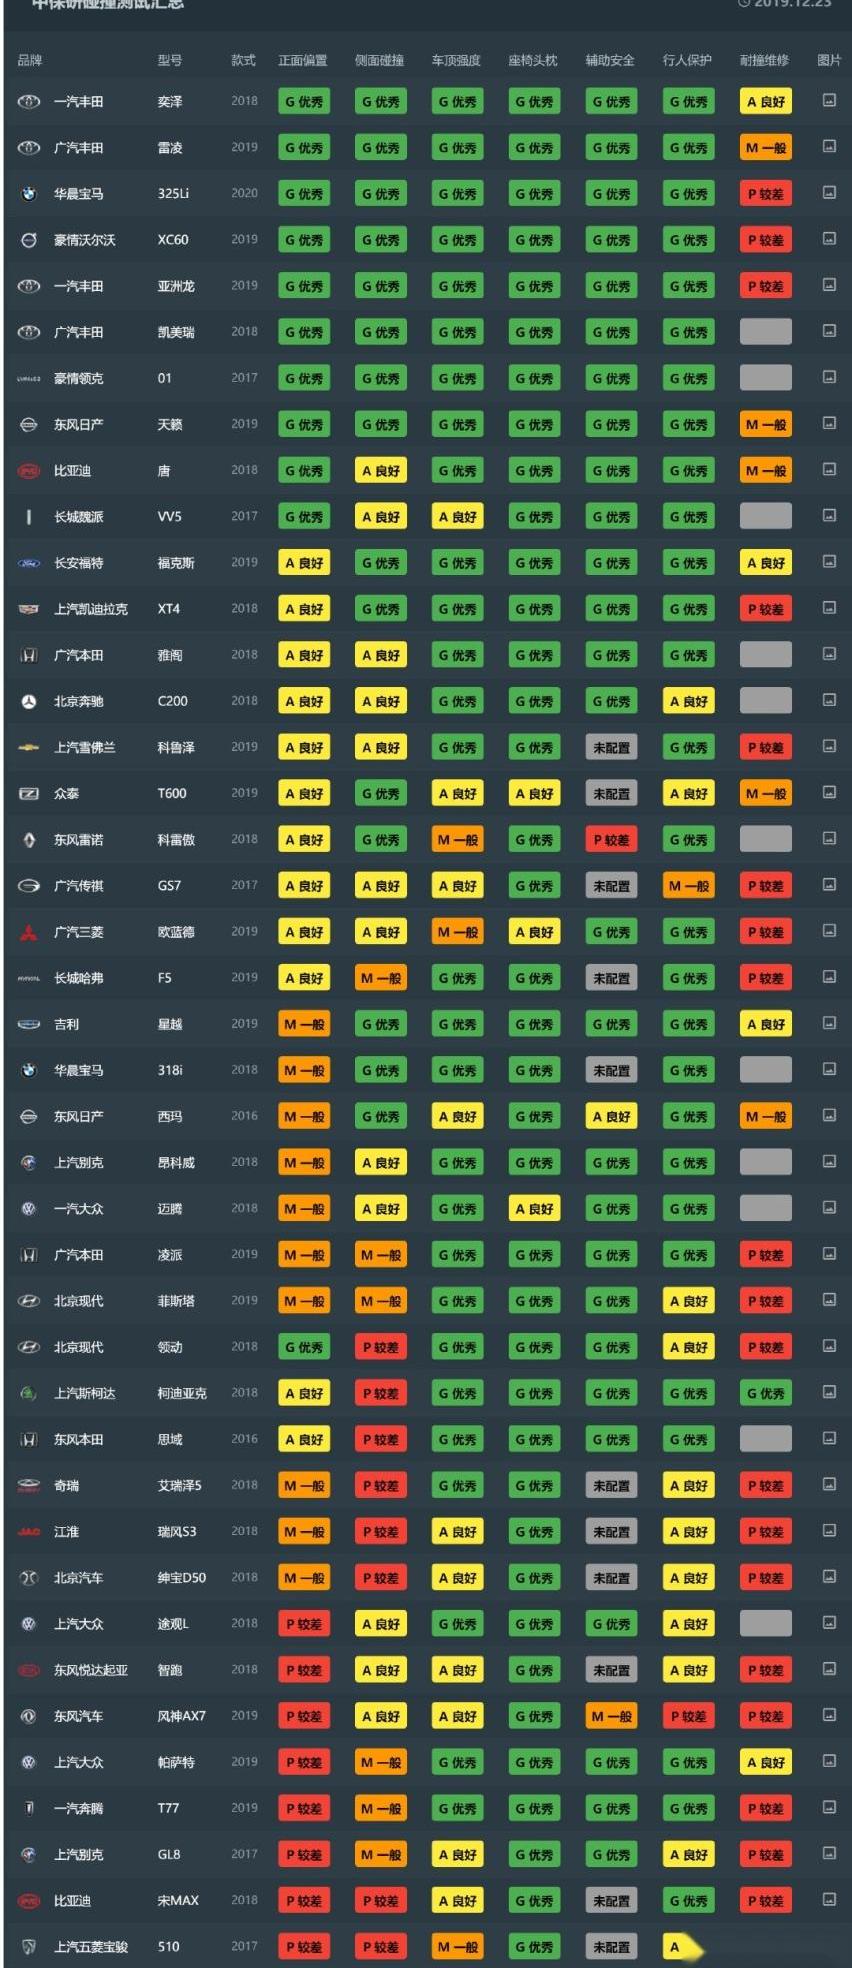The image size is (852, 1968).
Task: Open the picture icon in the 柯迪亚克 row
Action: coord(829,1392)
